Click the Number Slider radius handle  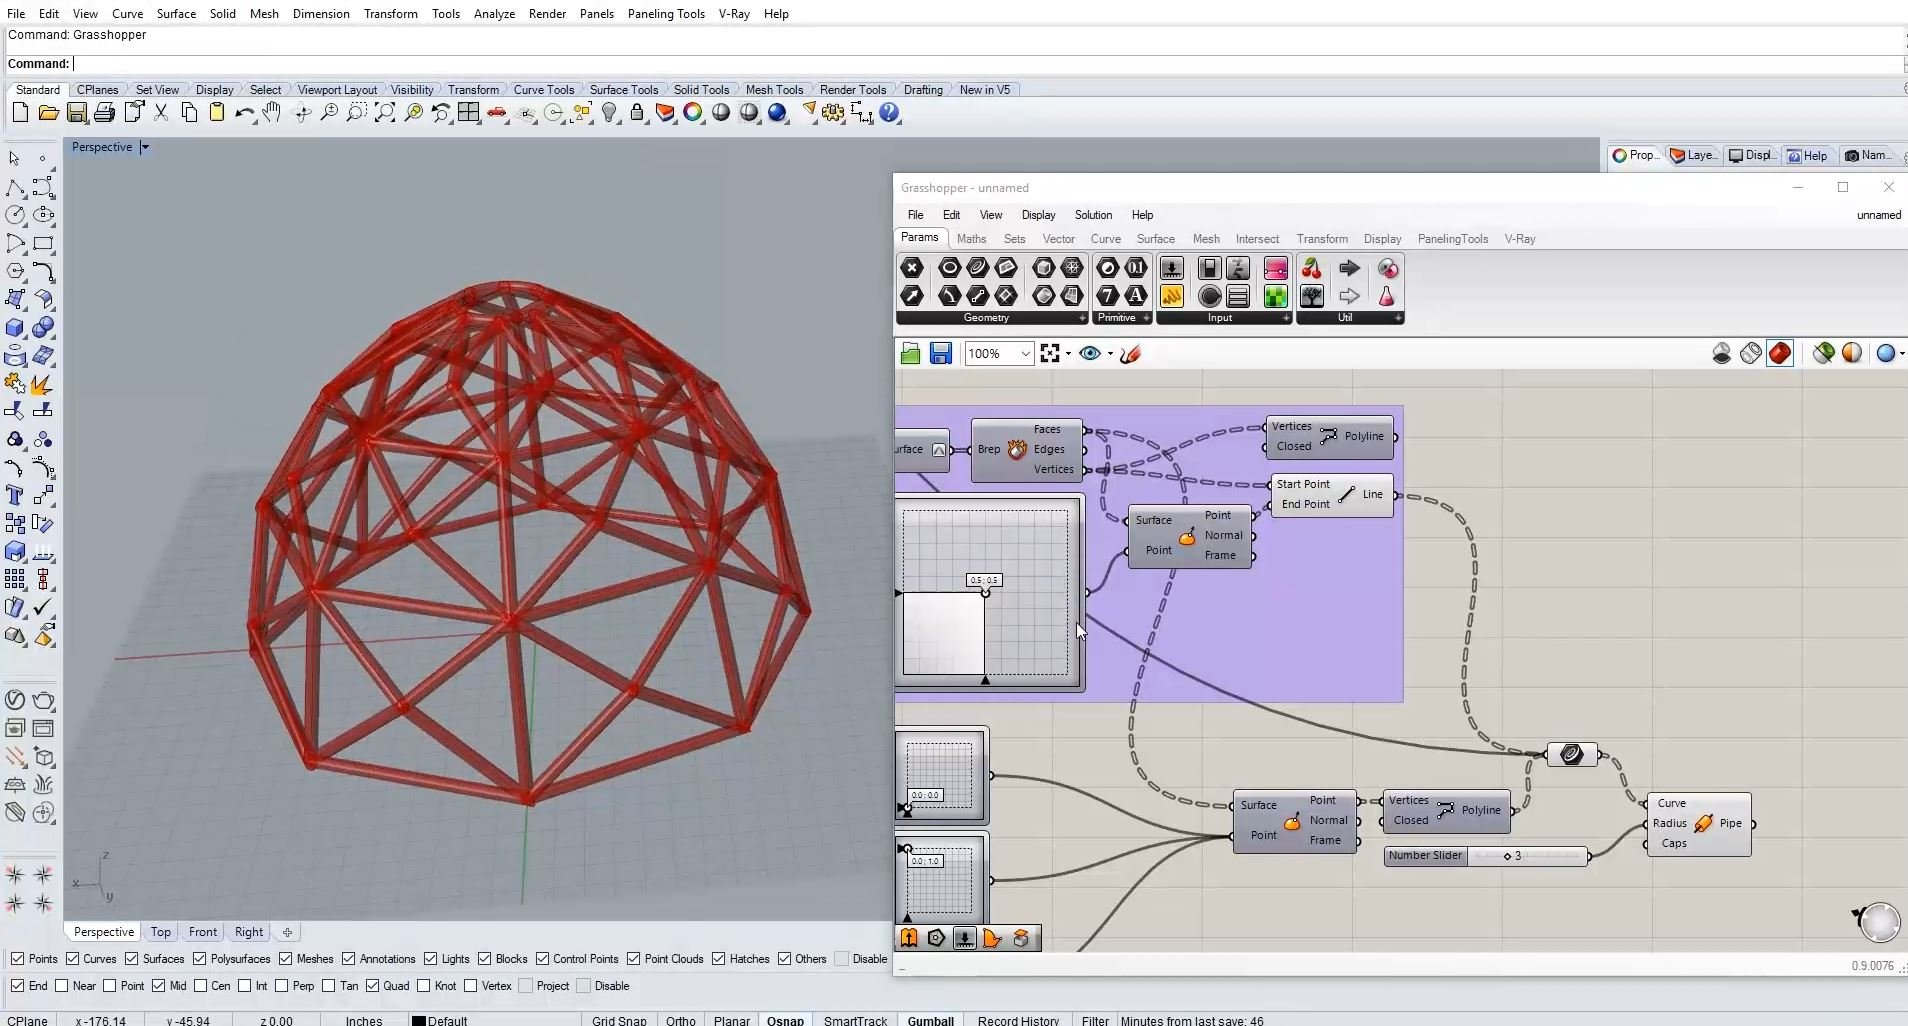[x=1507, y=856]
